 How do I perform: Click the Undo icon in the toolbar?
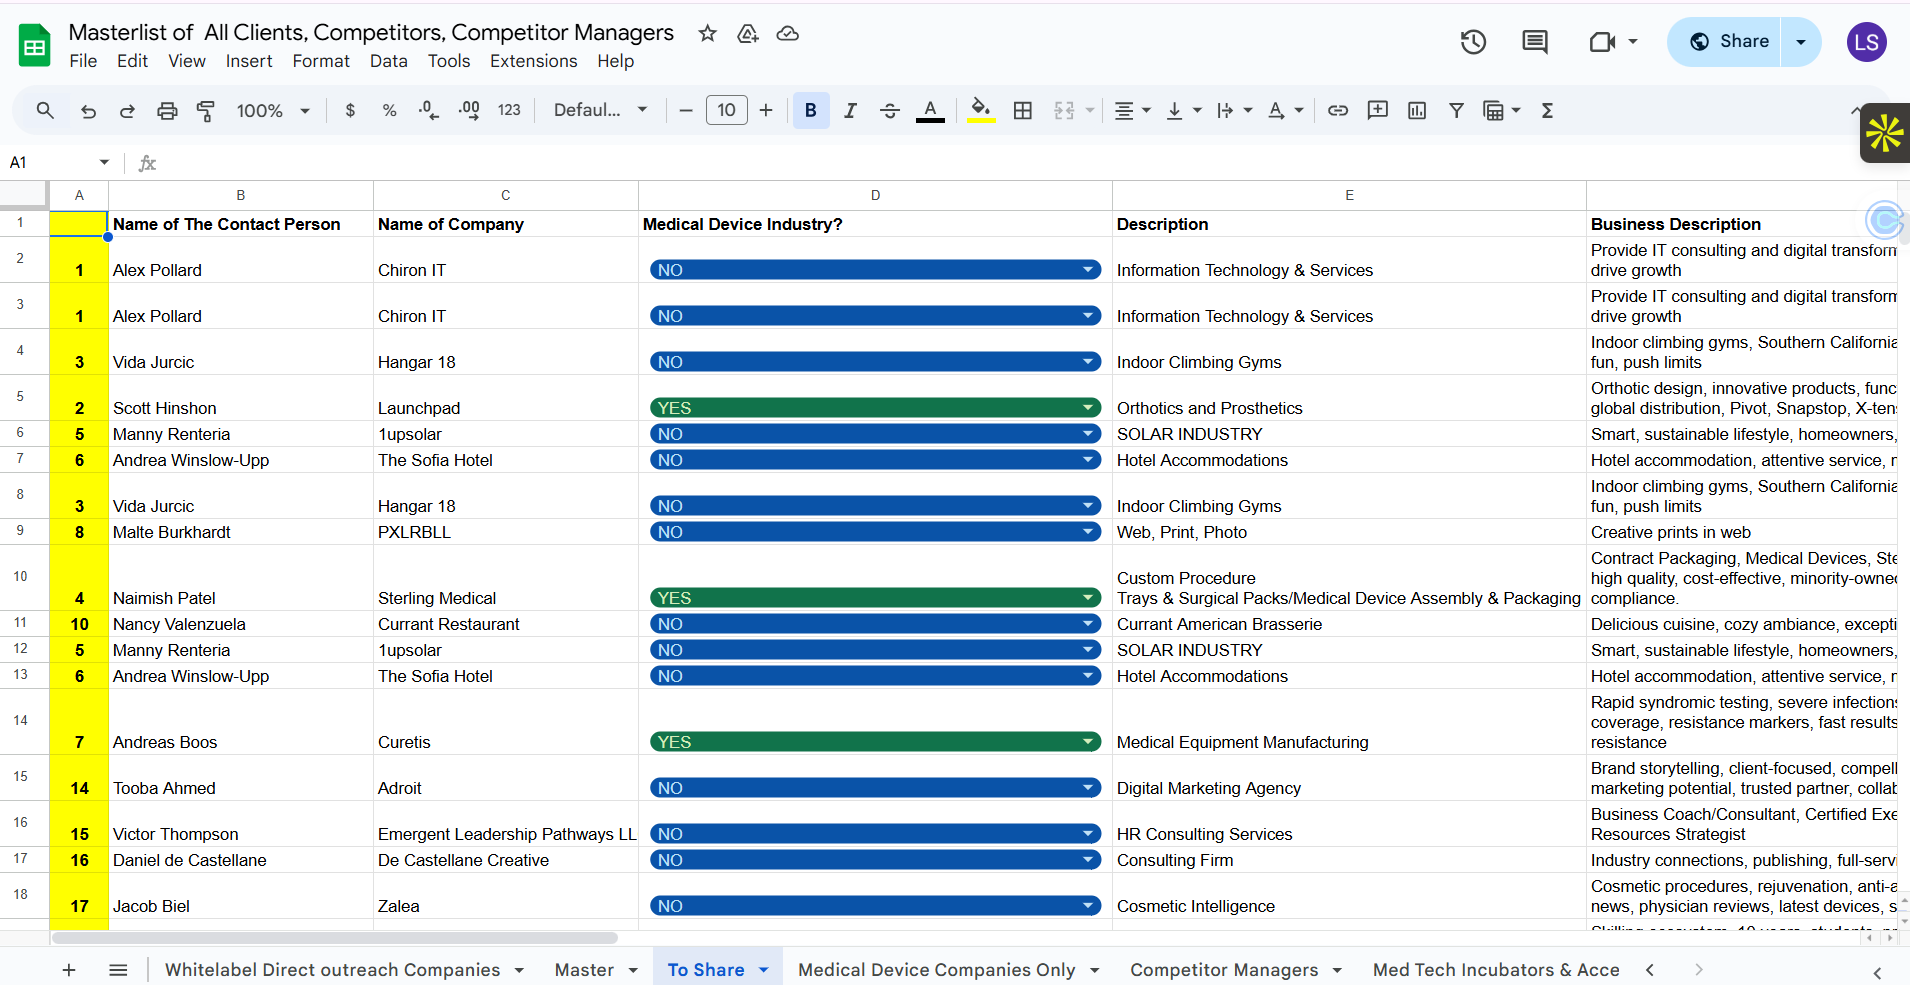click(x=88, y=111)
